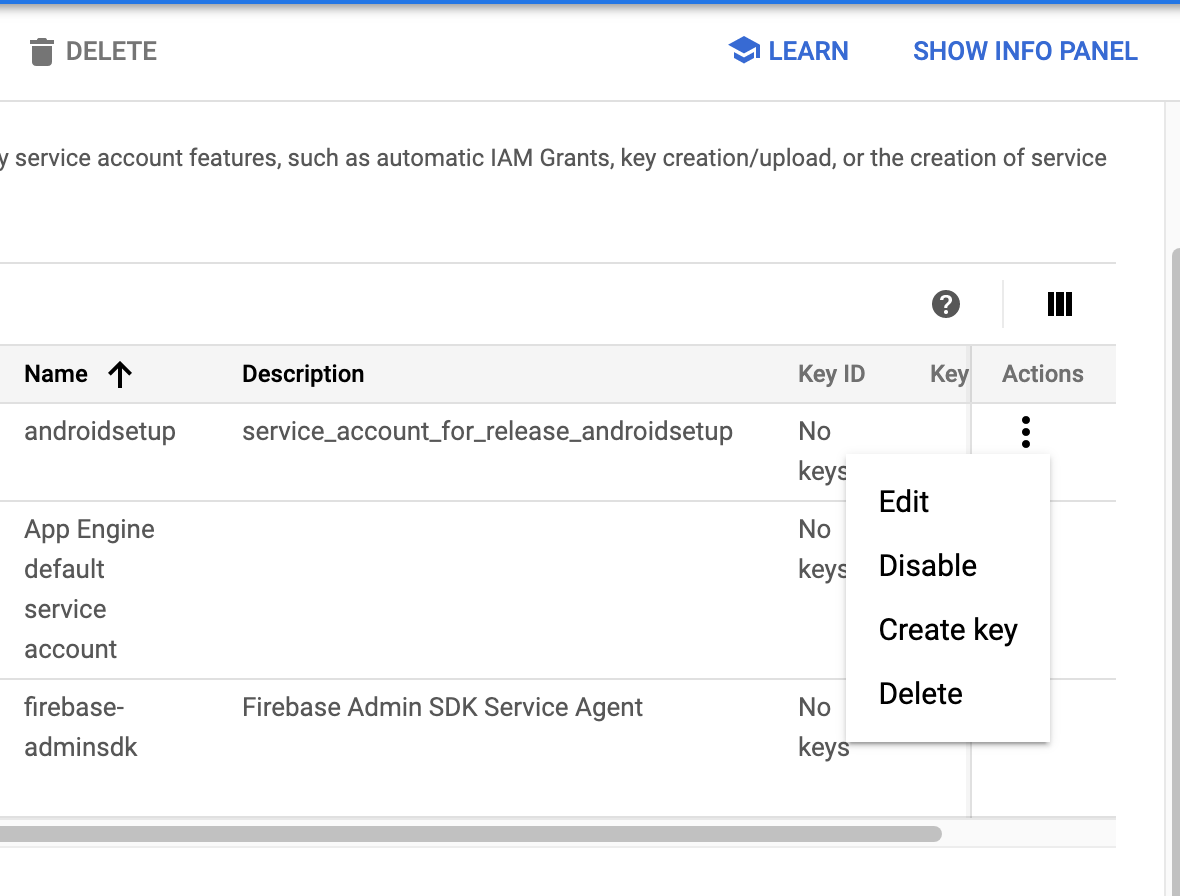Open the help question mark icon
The width and height of the screenshot is (1180, 896).
[x=945, y=304]
